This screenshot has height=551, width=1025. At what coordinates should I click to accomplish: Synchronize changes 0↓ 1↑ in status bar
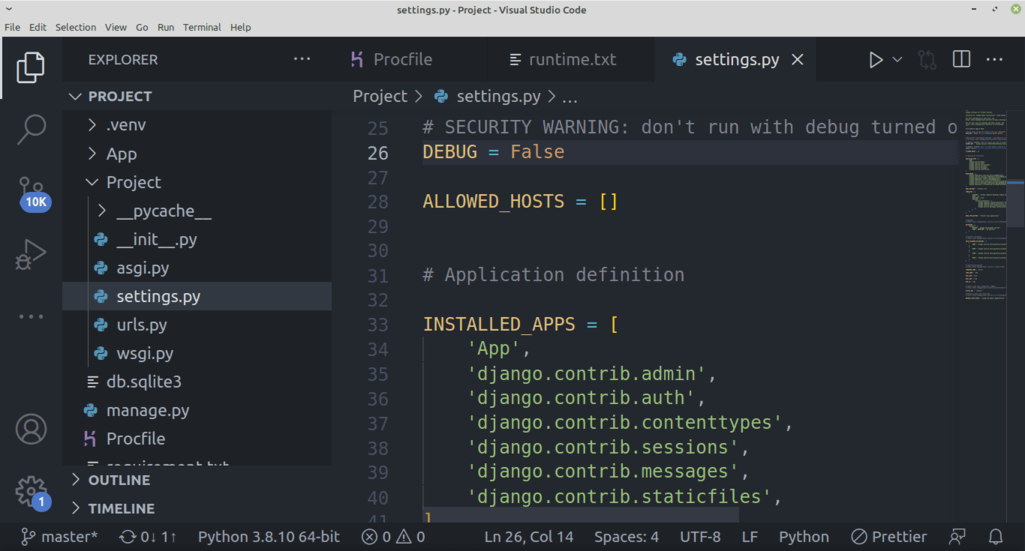(x=148, y=537)
